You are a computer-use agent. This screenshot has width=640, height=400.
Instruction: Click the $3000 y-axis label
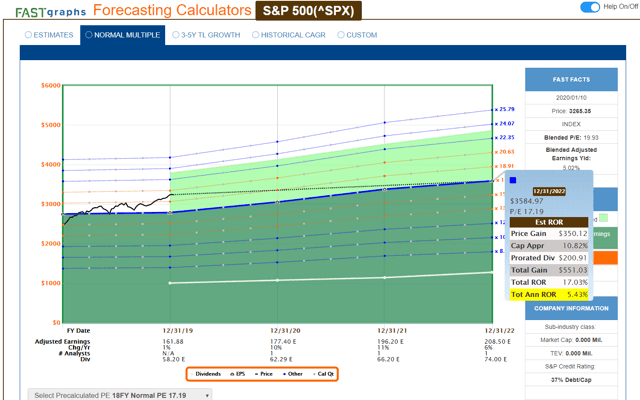tap(51, 204)
